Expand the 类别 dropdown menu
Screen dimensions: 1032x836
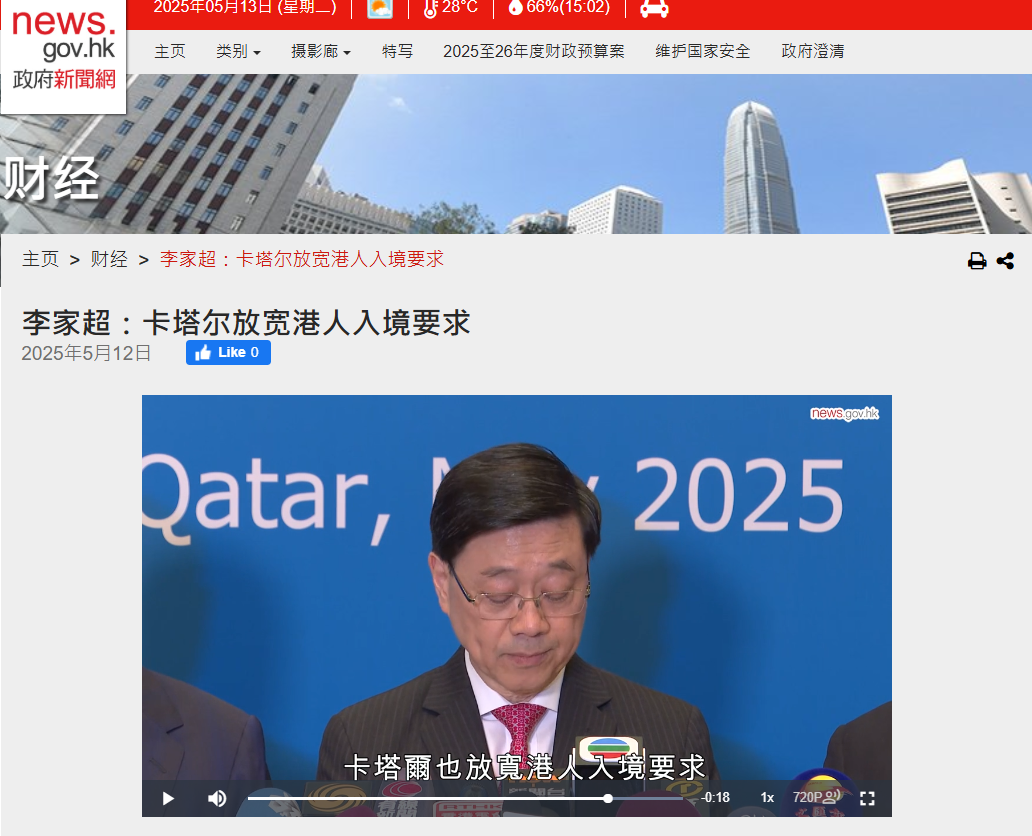click(x=238, y=52)
